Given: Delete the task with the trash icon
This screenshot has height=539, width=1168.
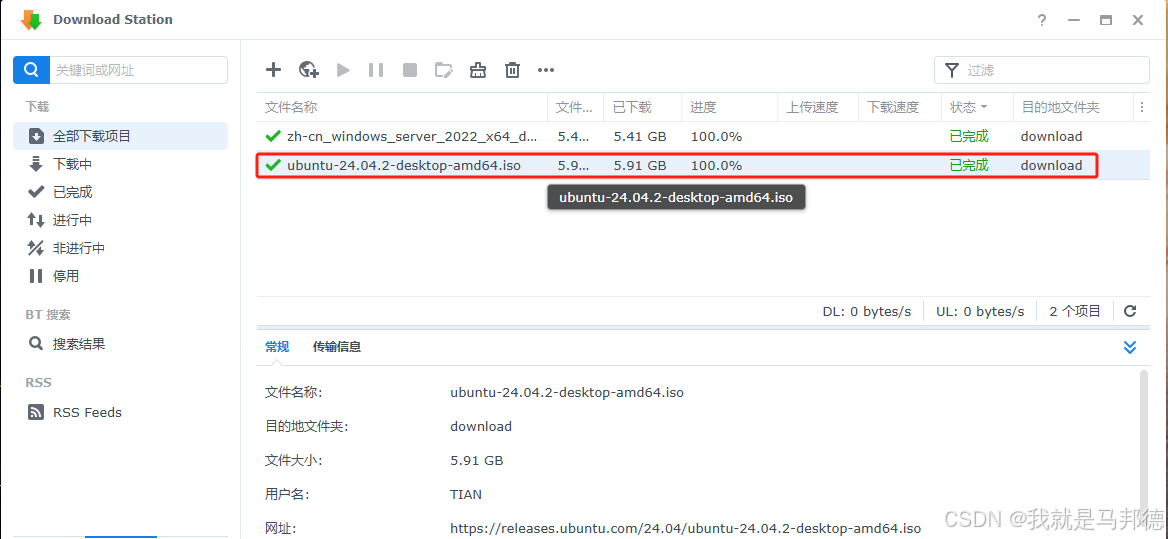Looking at the screenshot, I should 512,70.
